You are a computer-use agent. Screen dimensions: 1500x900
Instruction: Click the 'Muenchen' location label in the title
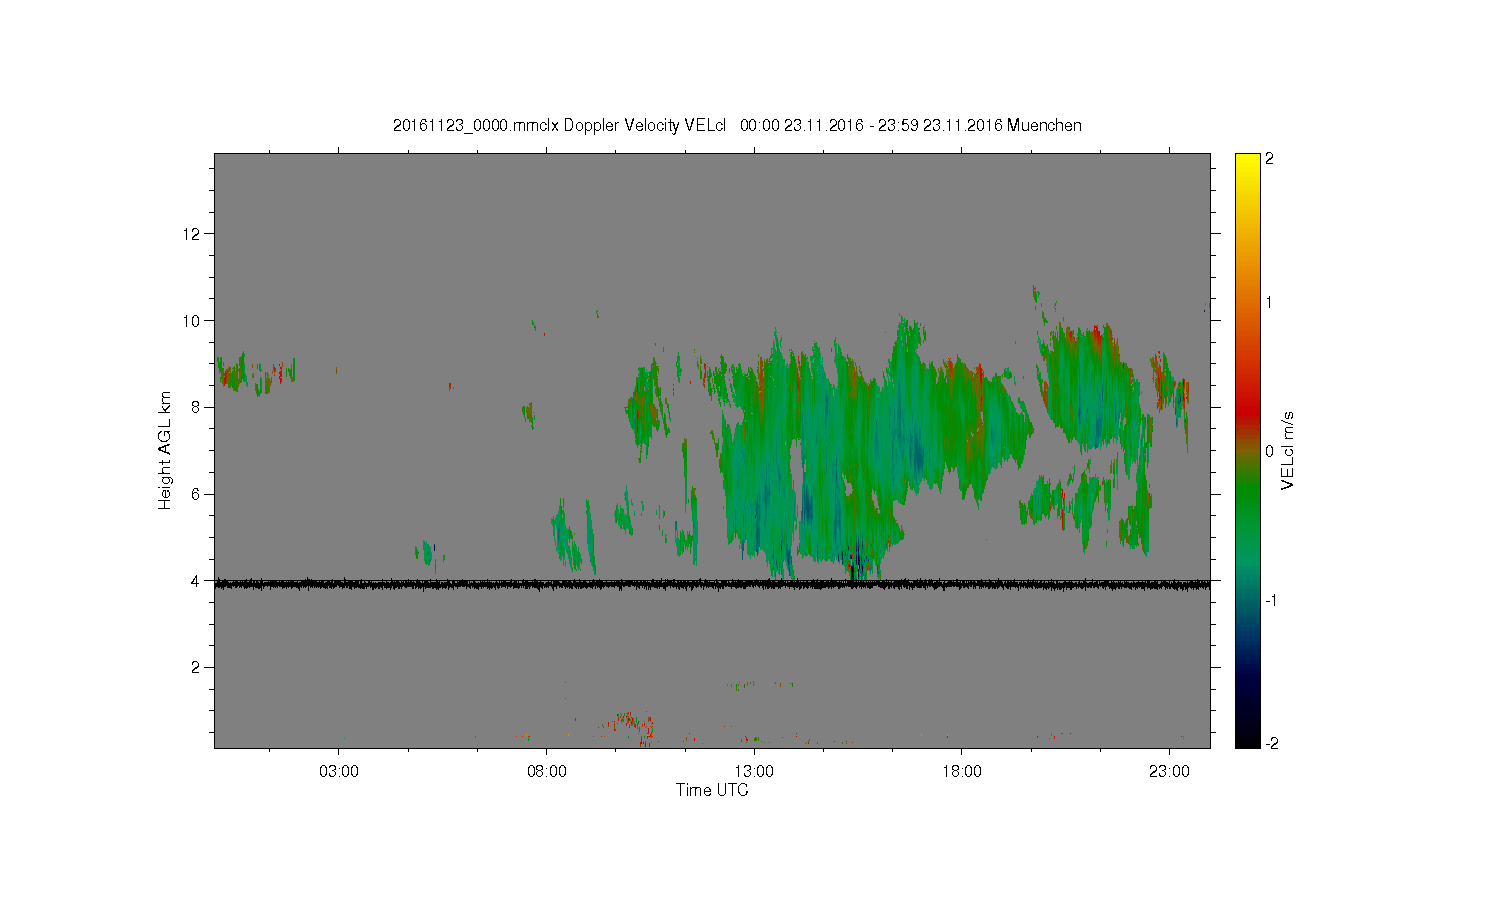[1044, 125]
